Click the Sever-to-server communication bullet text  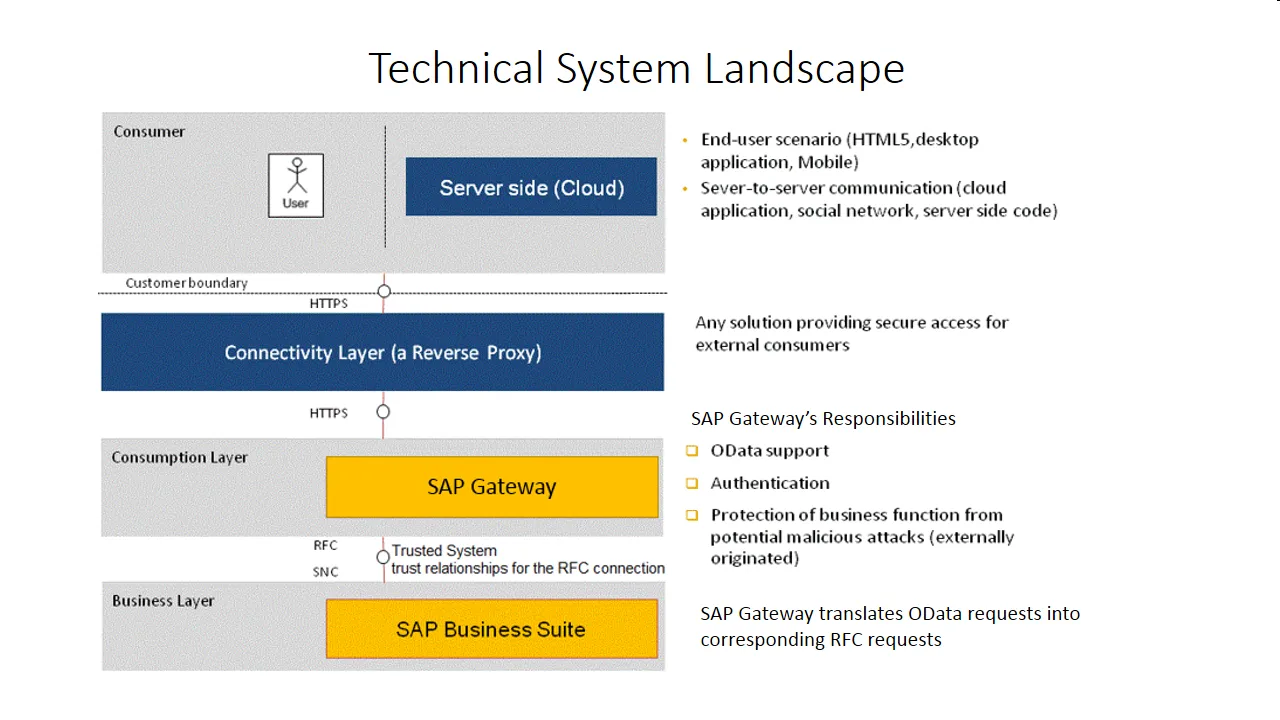click(x=879, y=199)
